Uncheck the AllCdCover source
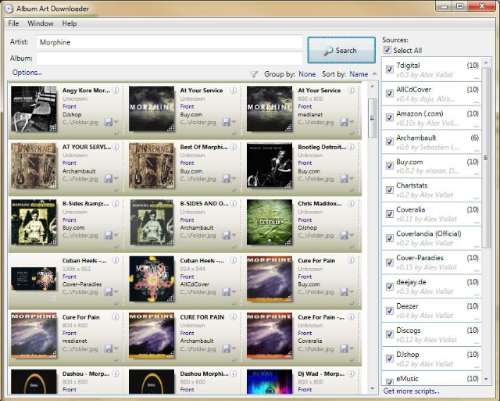The height and width of the screenshot is (401, 500). click(x=389, y=93)
